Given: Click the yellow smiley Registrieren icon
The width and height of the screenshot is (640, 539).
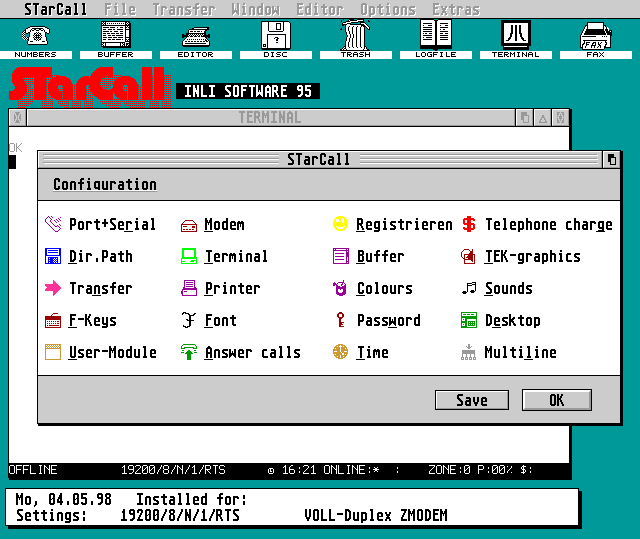Looking at the screenshot, I should (x=340, y=224).
